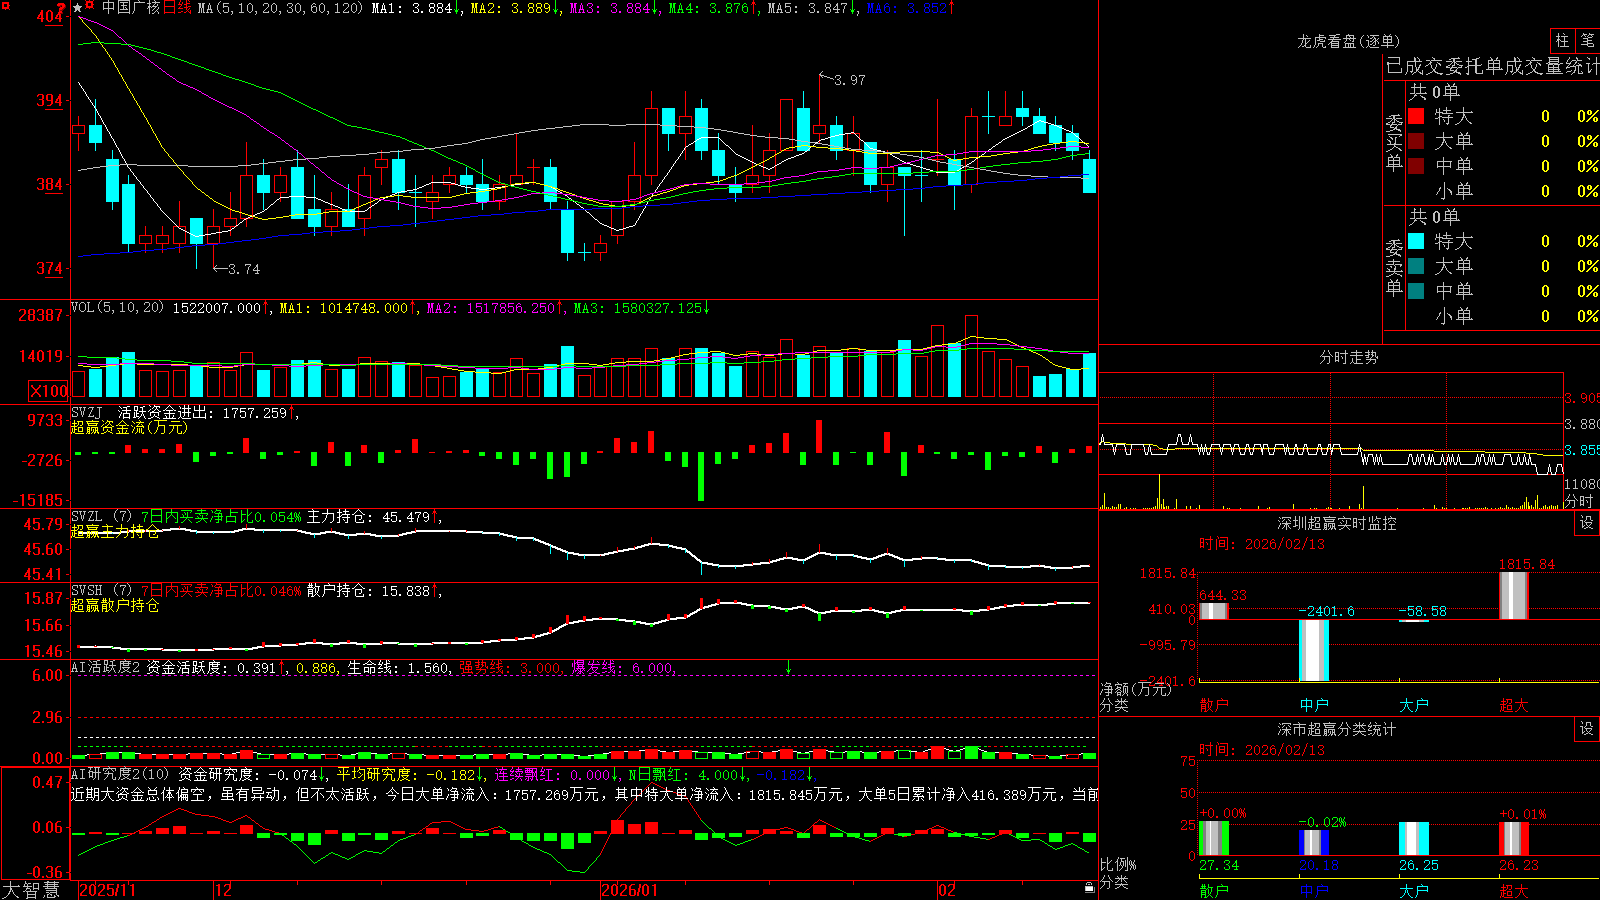Click the green down arrow in AI活跃度2 panel
1600x900 pixels.
pos(788,667)
